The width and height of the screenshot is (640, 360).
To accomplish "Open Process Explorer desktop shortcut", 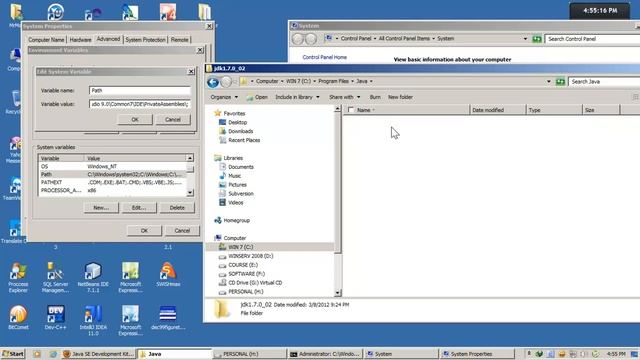I will pyautogui.click(x=18, y=277).
